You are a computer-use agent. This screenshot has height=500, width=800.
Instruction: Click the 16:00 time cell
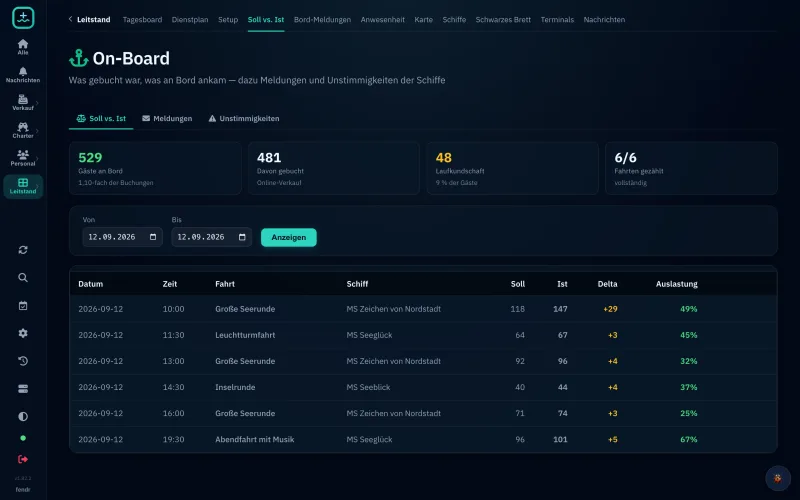pos(173,413)
